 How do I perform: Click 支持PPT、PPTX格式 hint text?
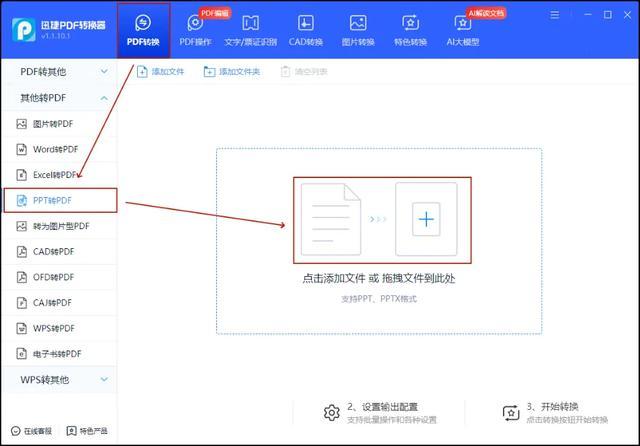[379, 299]
